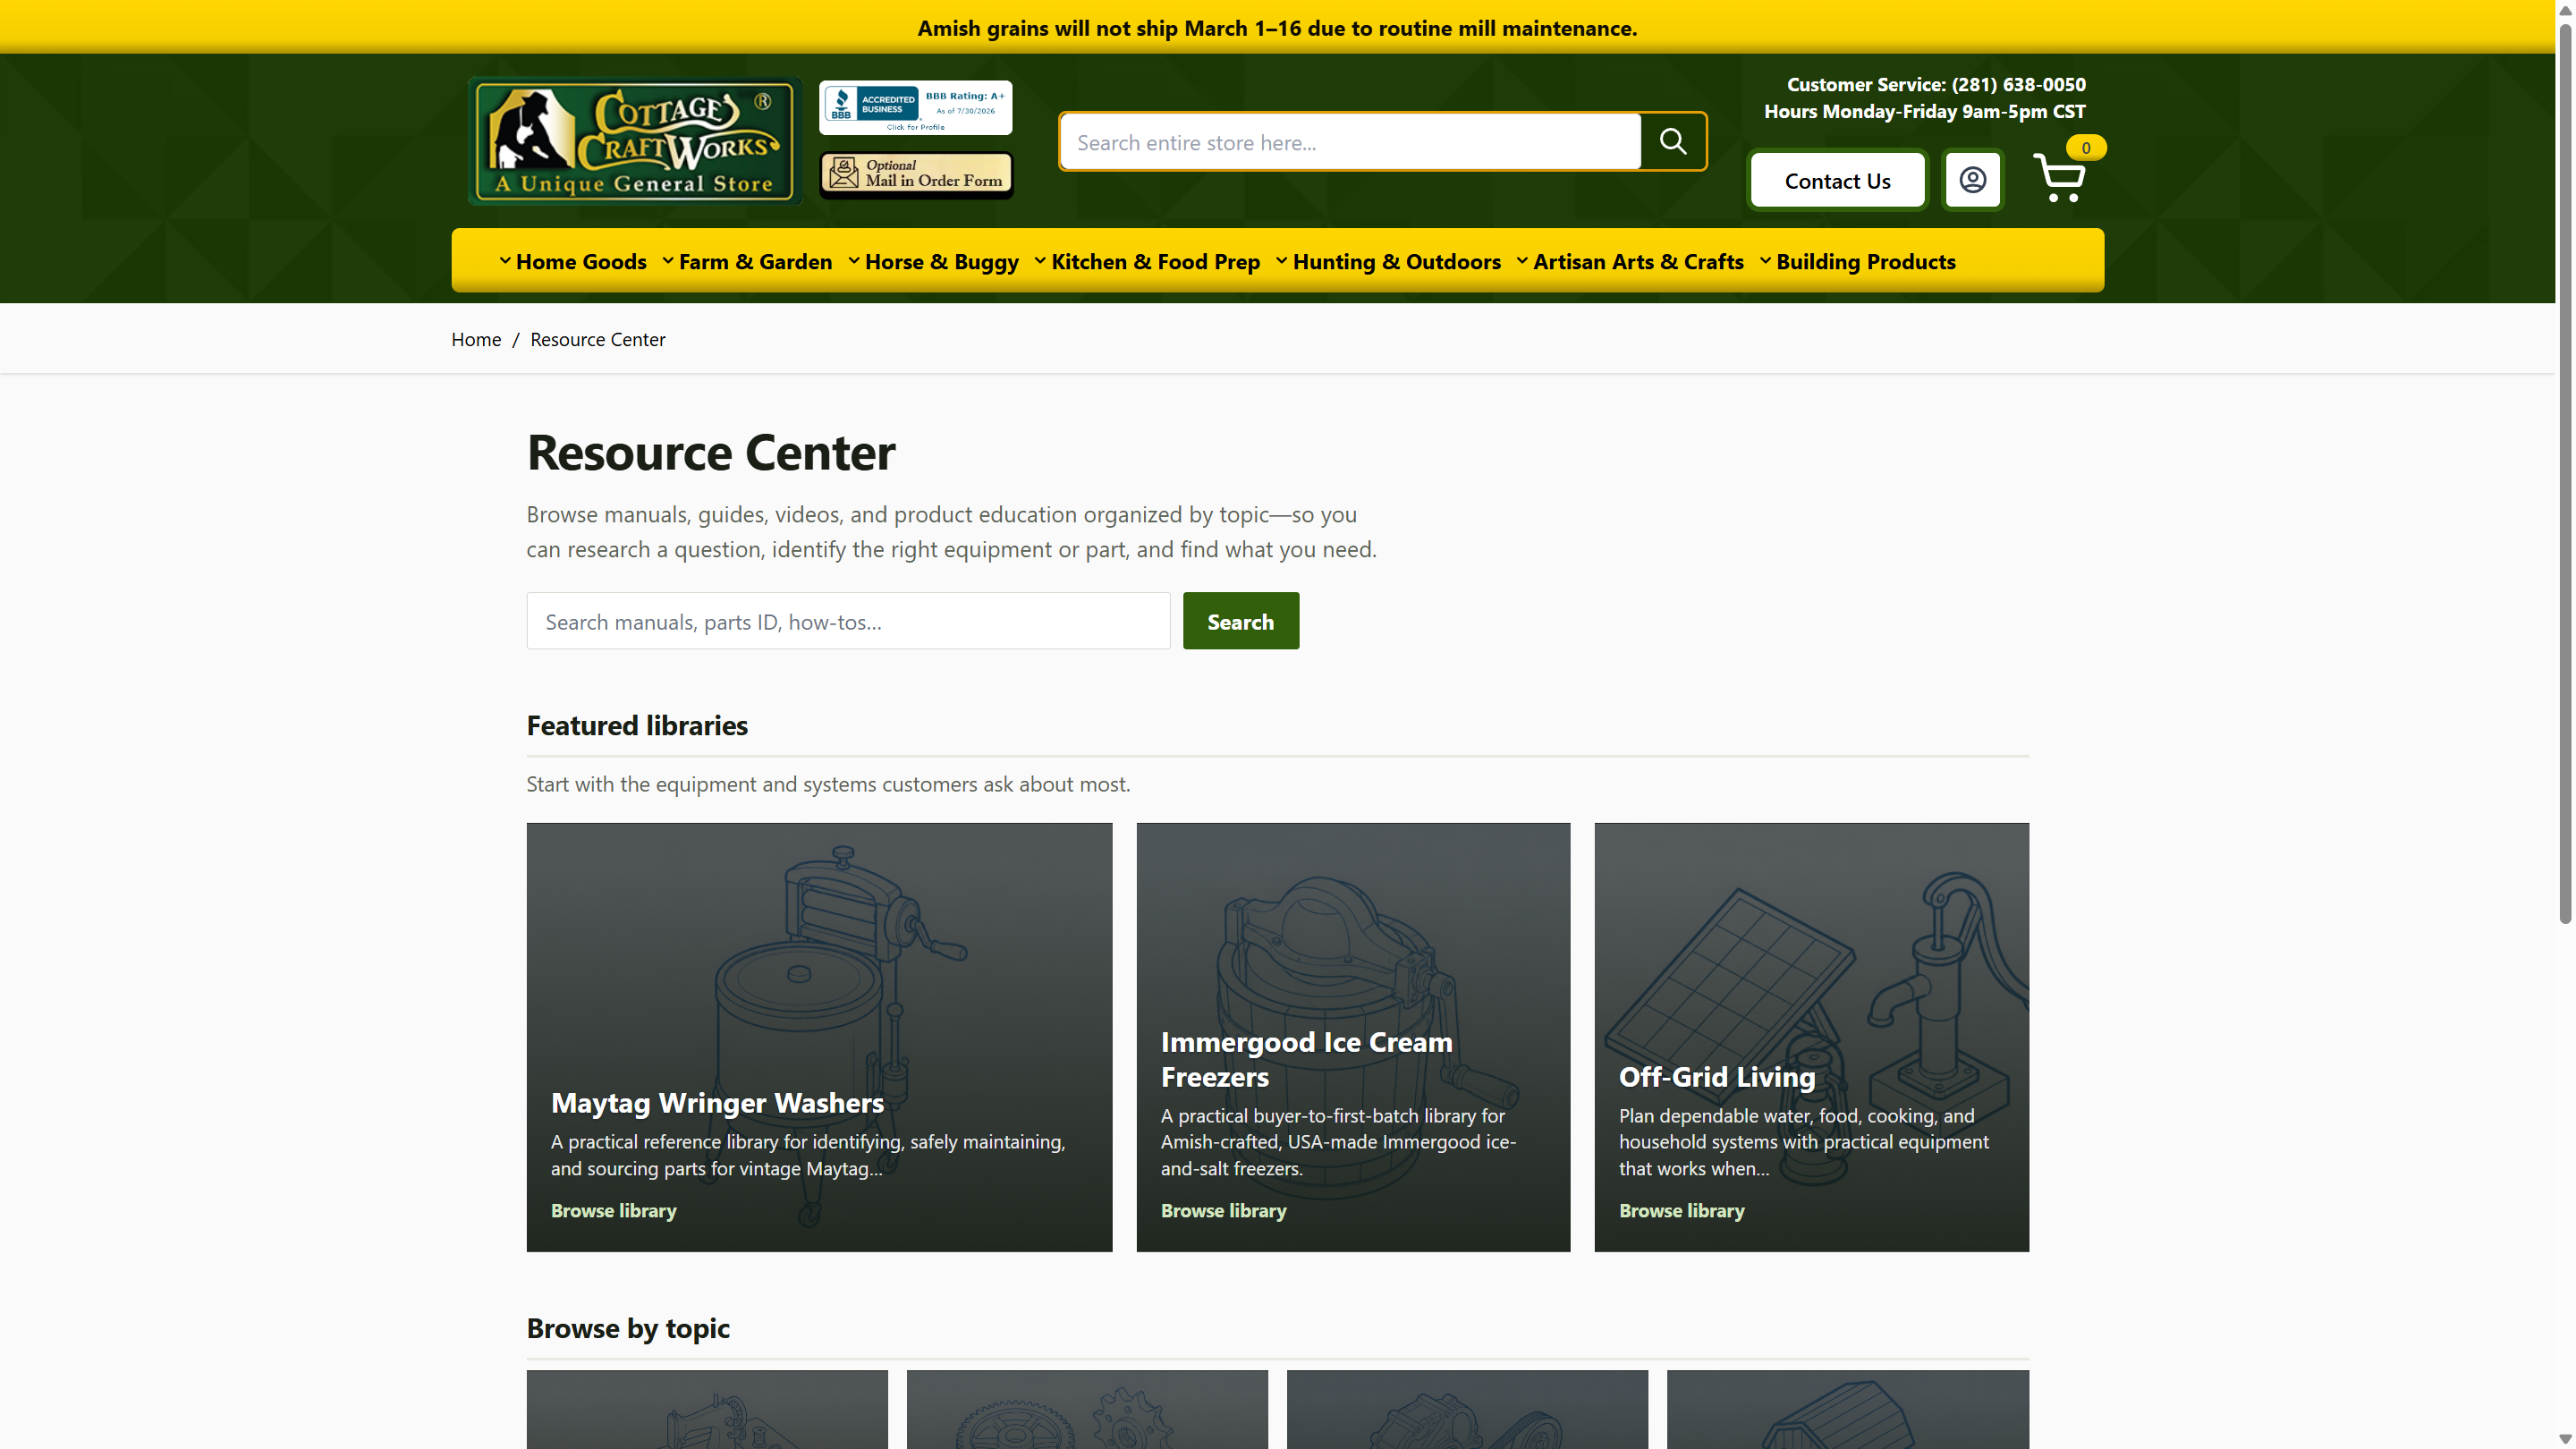The height and width of the screenshot is (1449, 2576).
Task: Open the Hunting & Outdoors menu
Action: 1396,261
